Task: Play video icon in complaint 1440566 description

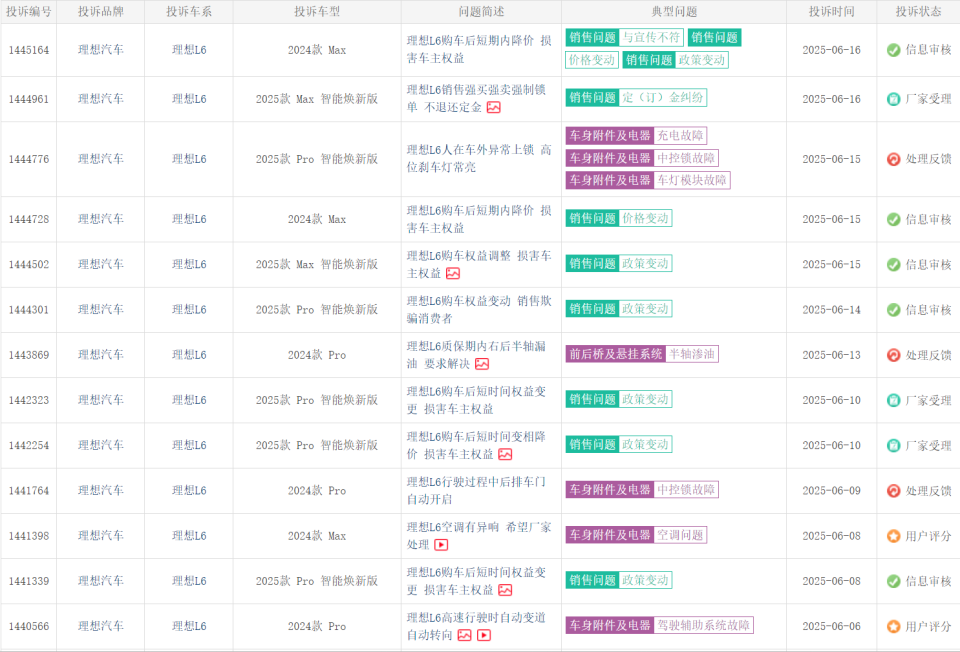Action: coord(484,635)
